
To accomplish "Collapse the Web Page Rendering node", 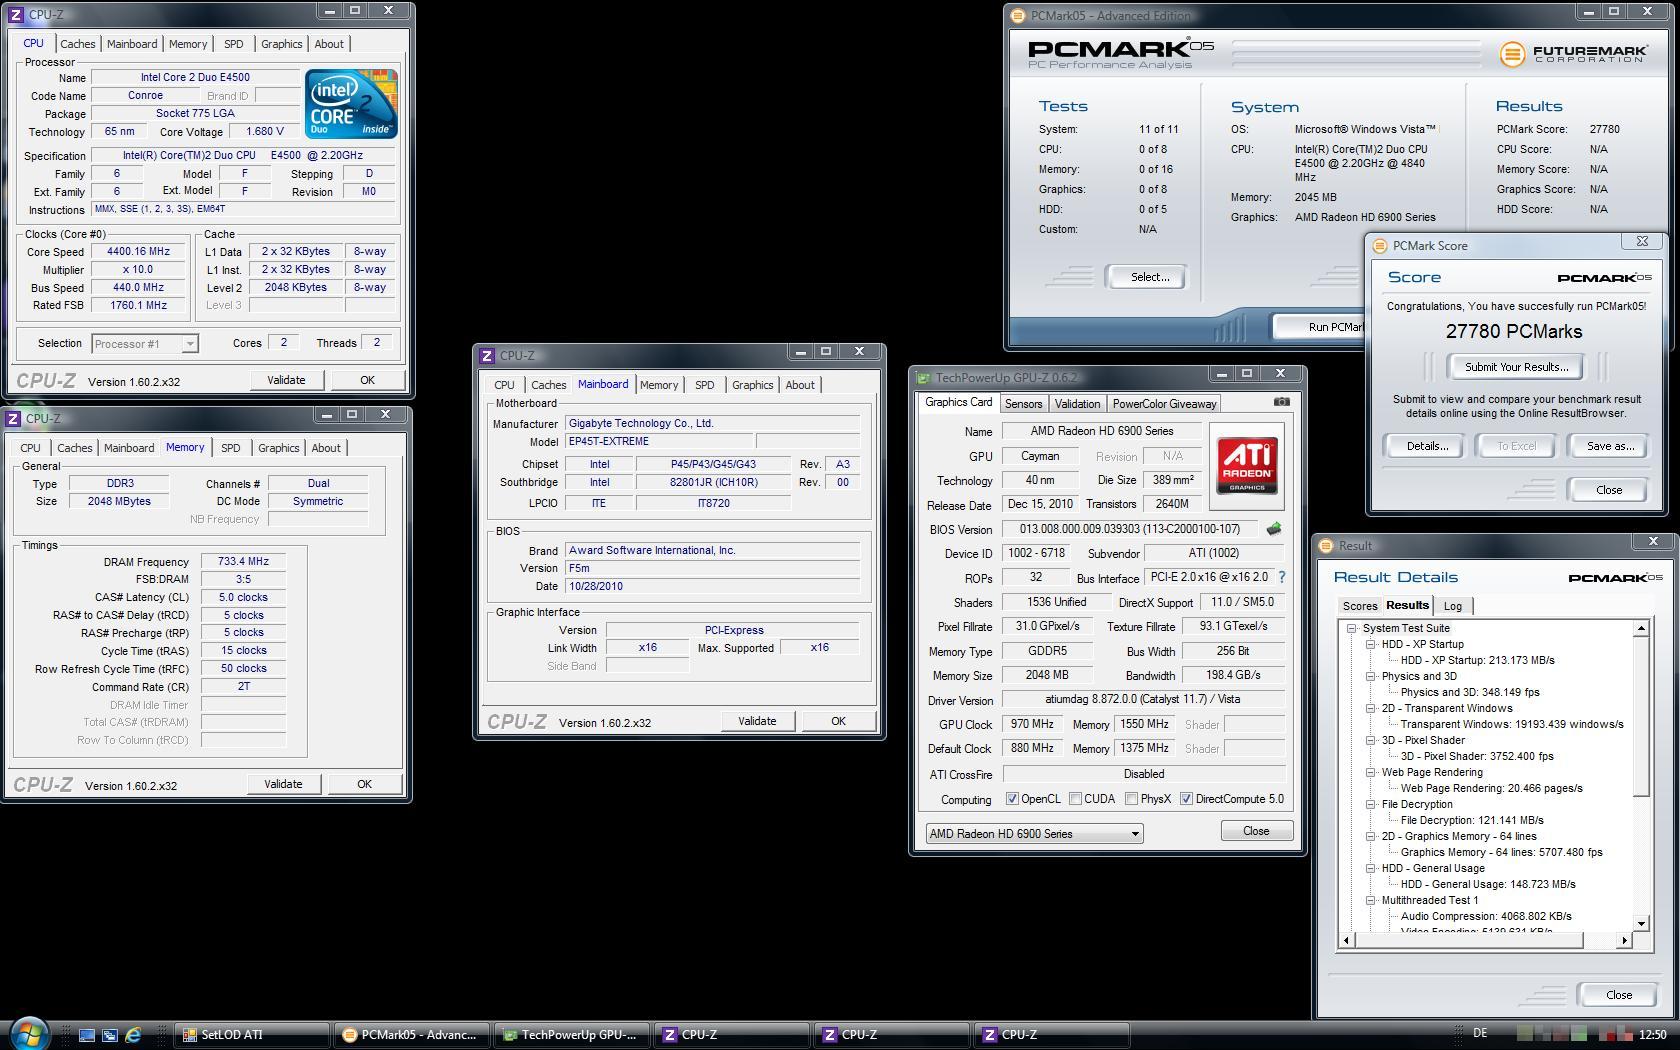I will click(x=1371, y=773).
